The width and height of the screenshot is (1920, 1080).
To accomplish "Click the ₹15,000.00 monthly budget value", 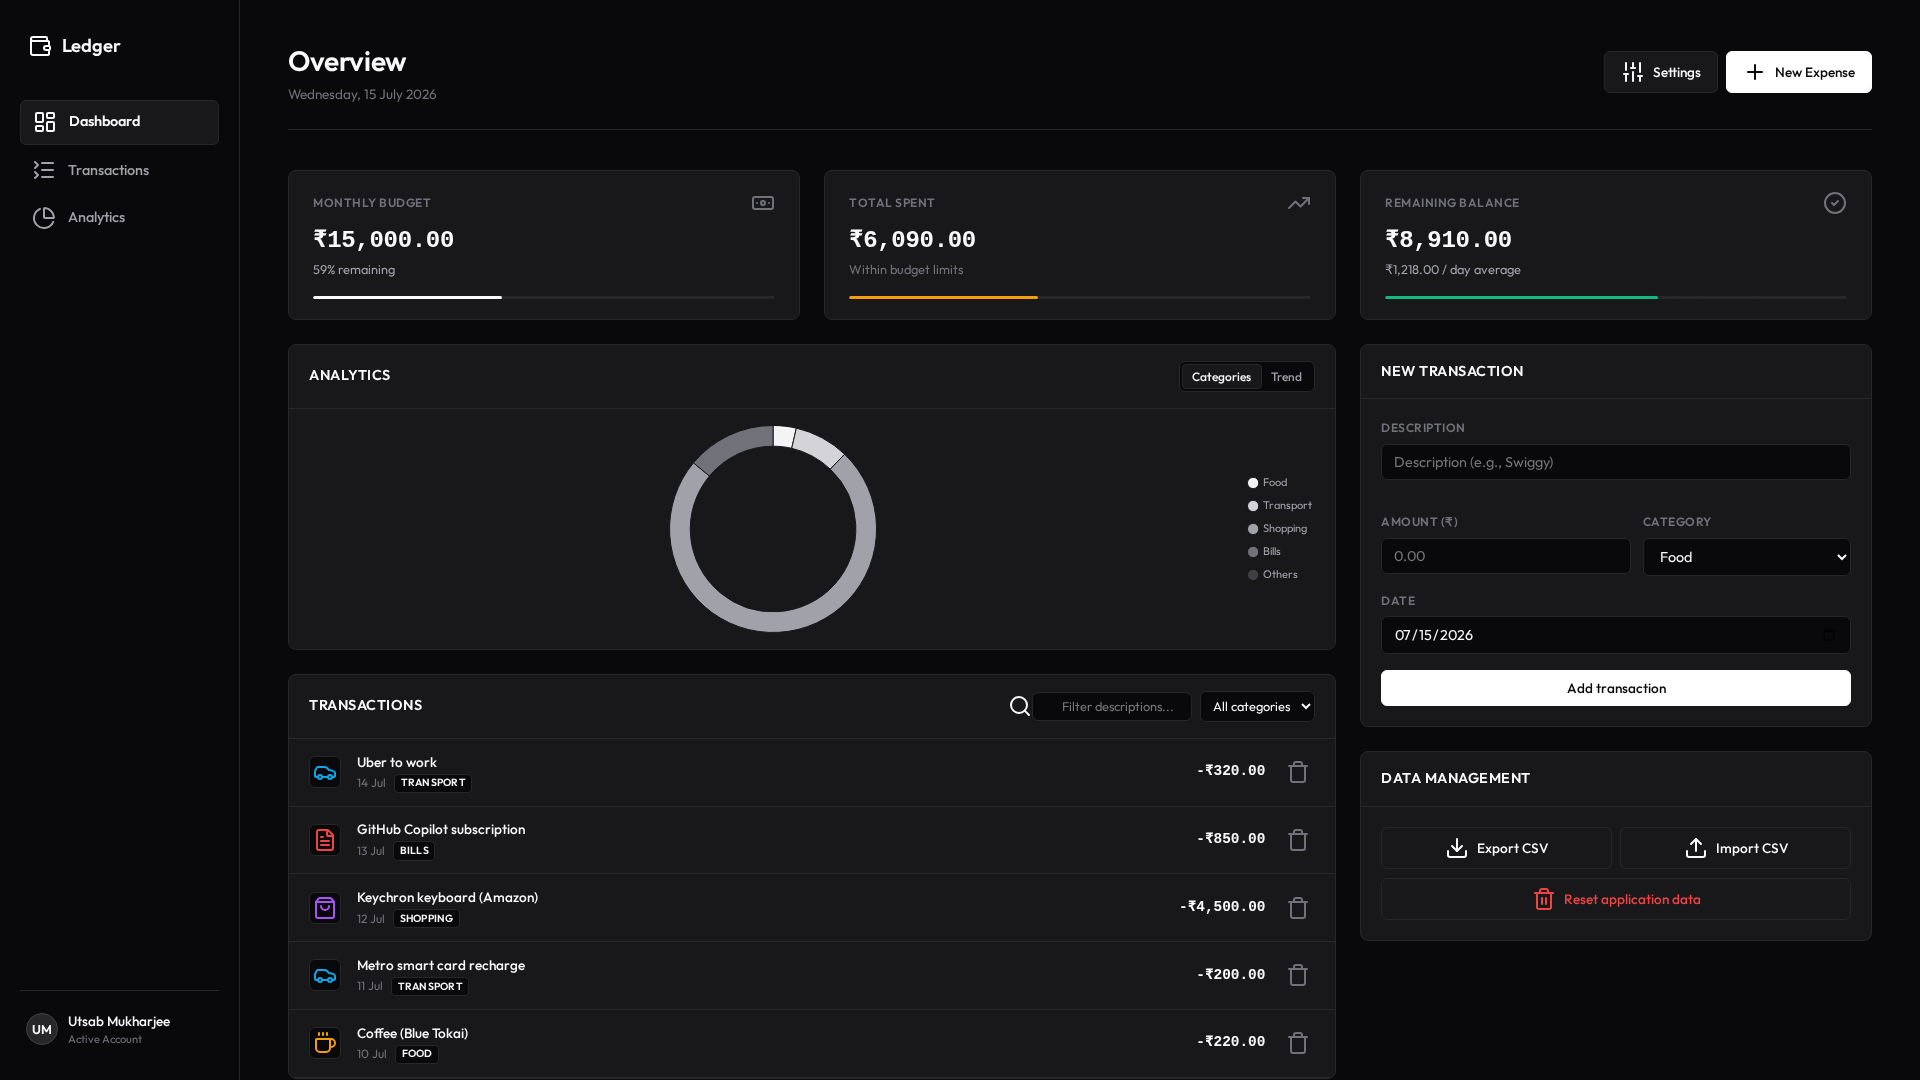I will tap(383, 240).
